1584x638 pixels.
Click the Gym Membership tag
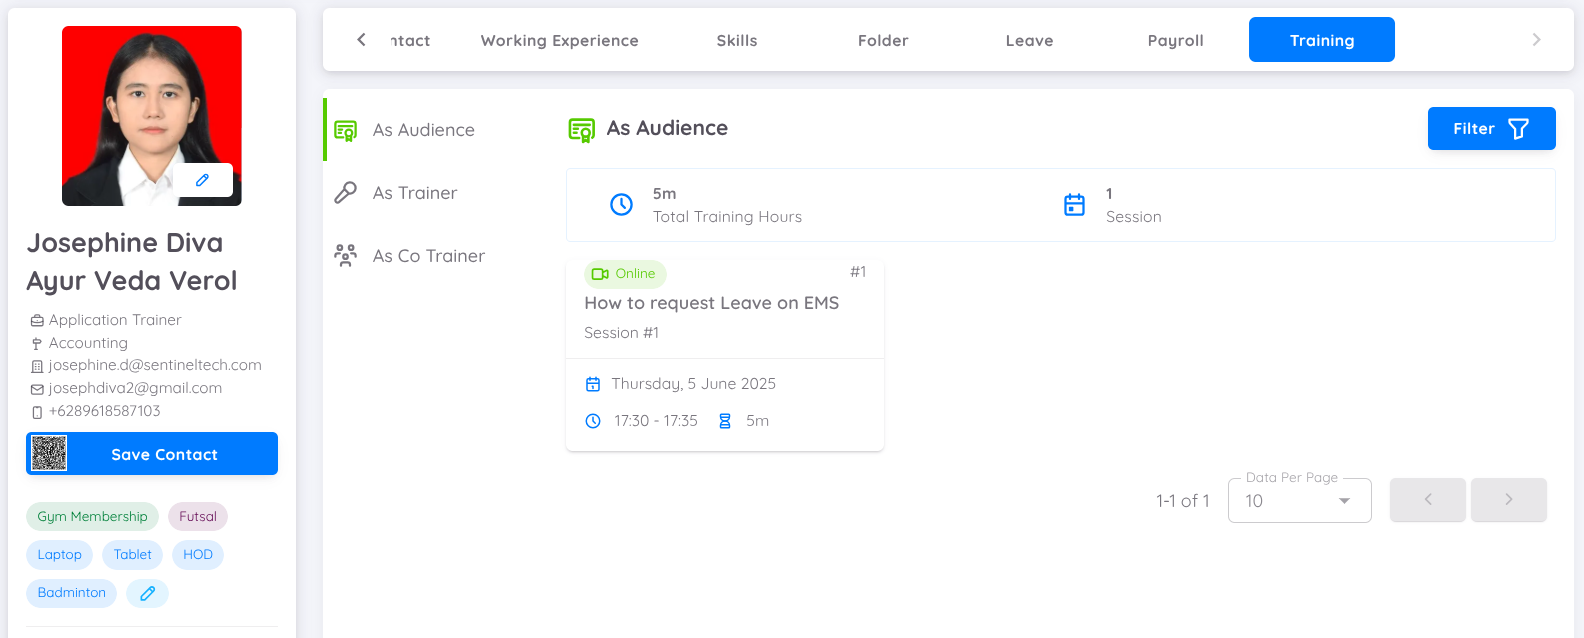point(92,517)
